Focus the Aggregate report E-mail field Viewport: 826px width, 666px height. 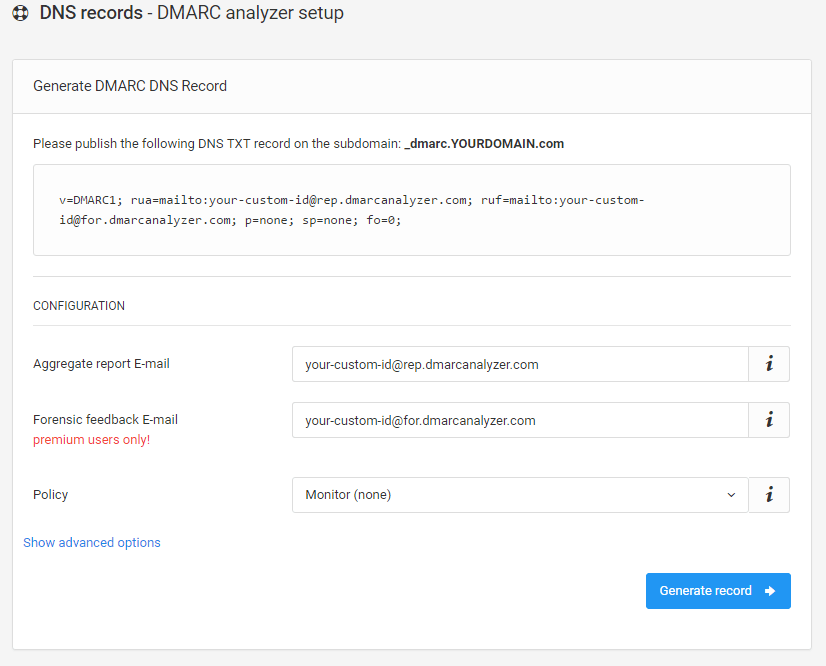click(520, 364)
